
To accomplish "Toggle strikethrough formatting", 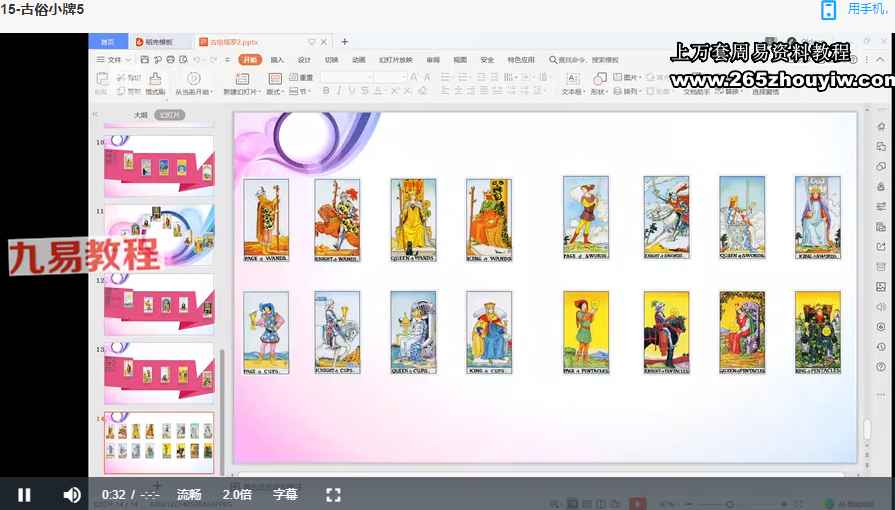I will 365,91.
